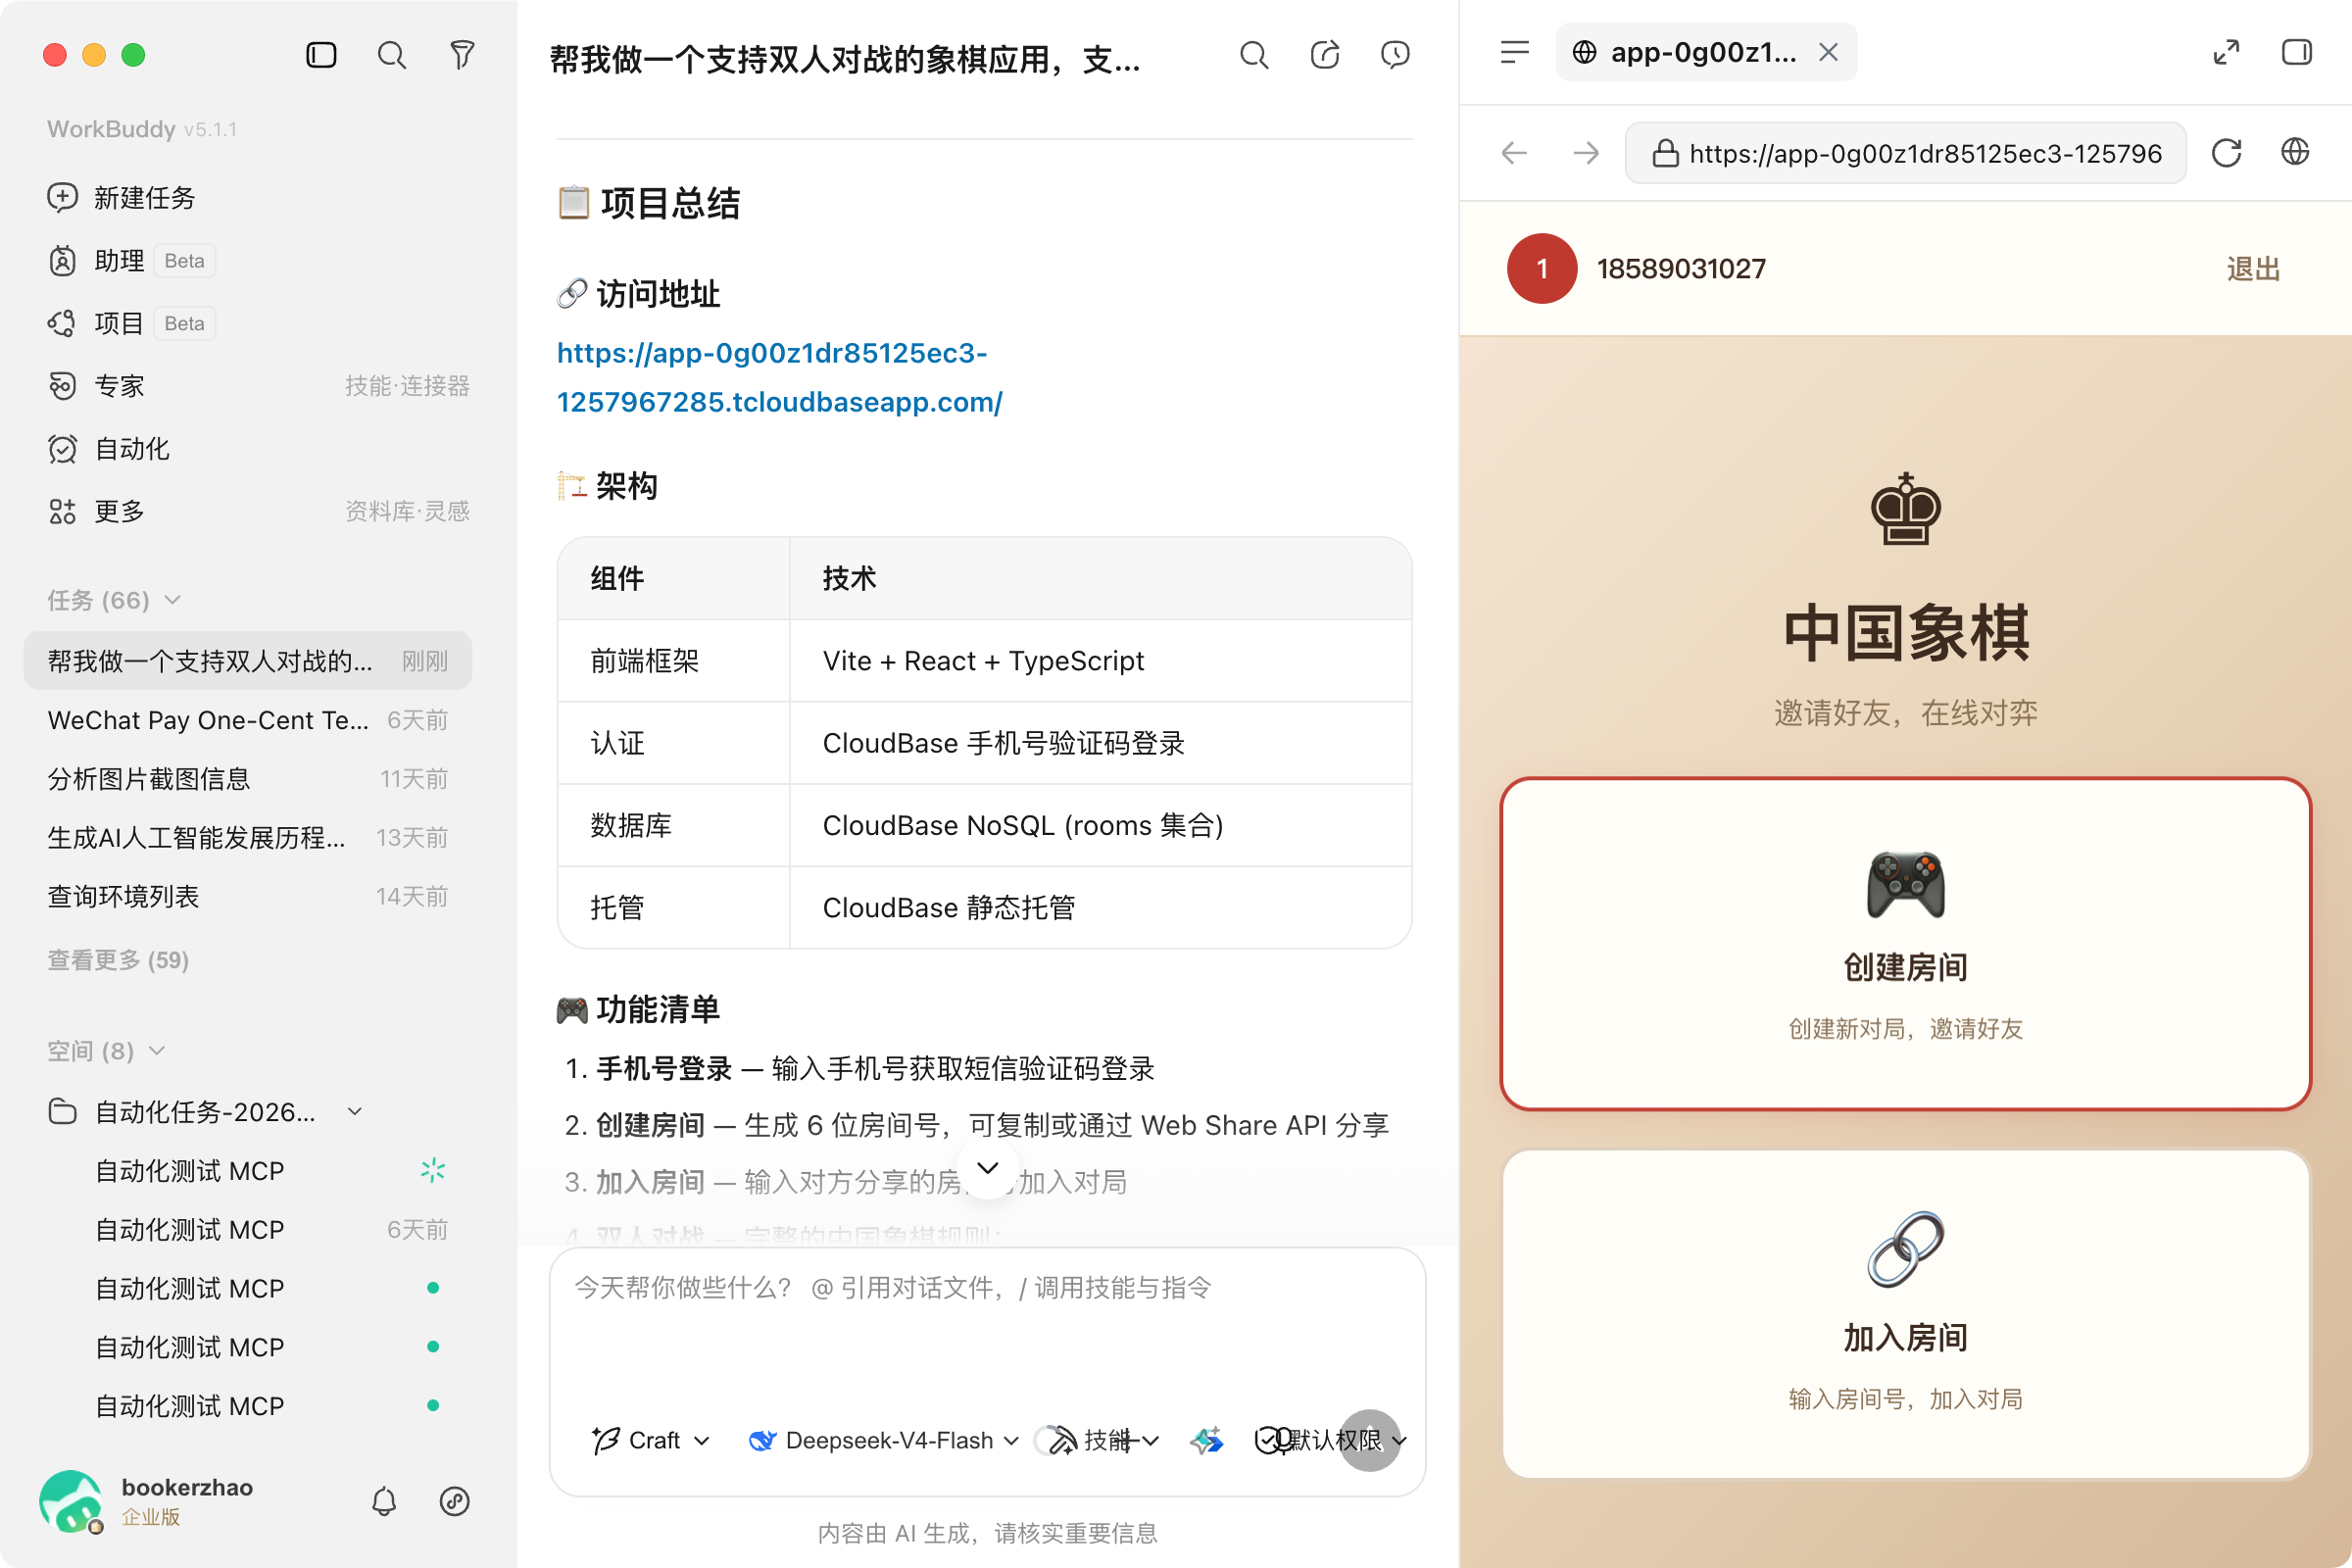Viewport: 2352px width, 1568px height.
Task: Open search in the WorkBuddy sidebar
Action: tap(391, 55)
